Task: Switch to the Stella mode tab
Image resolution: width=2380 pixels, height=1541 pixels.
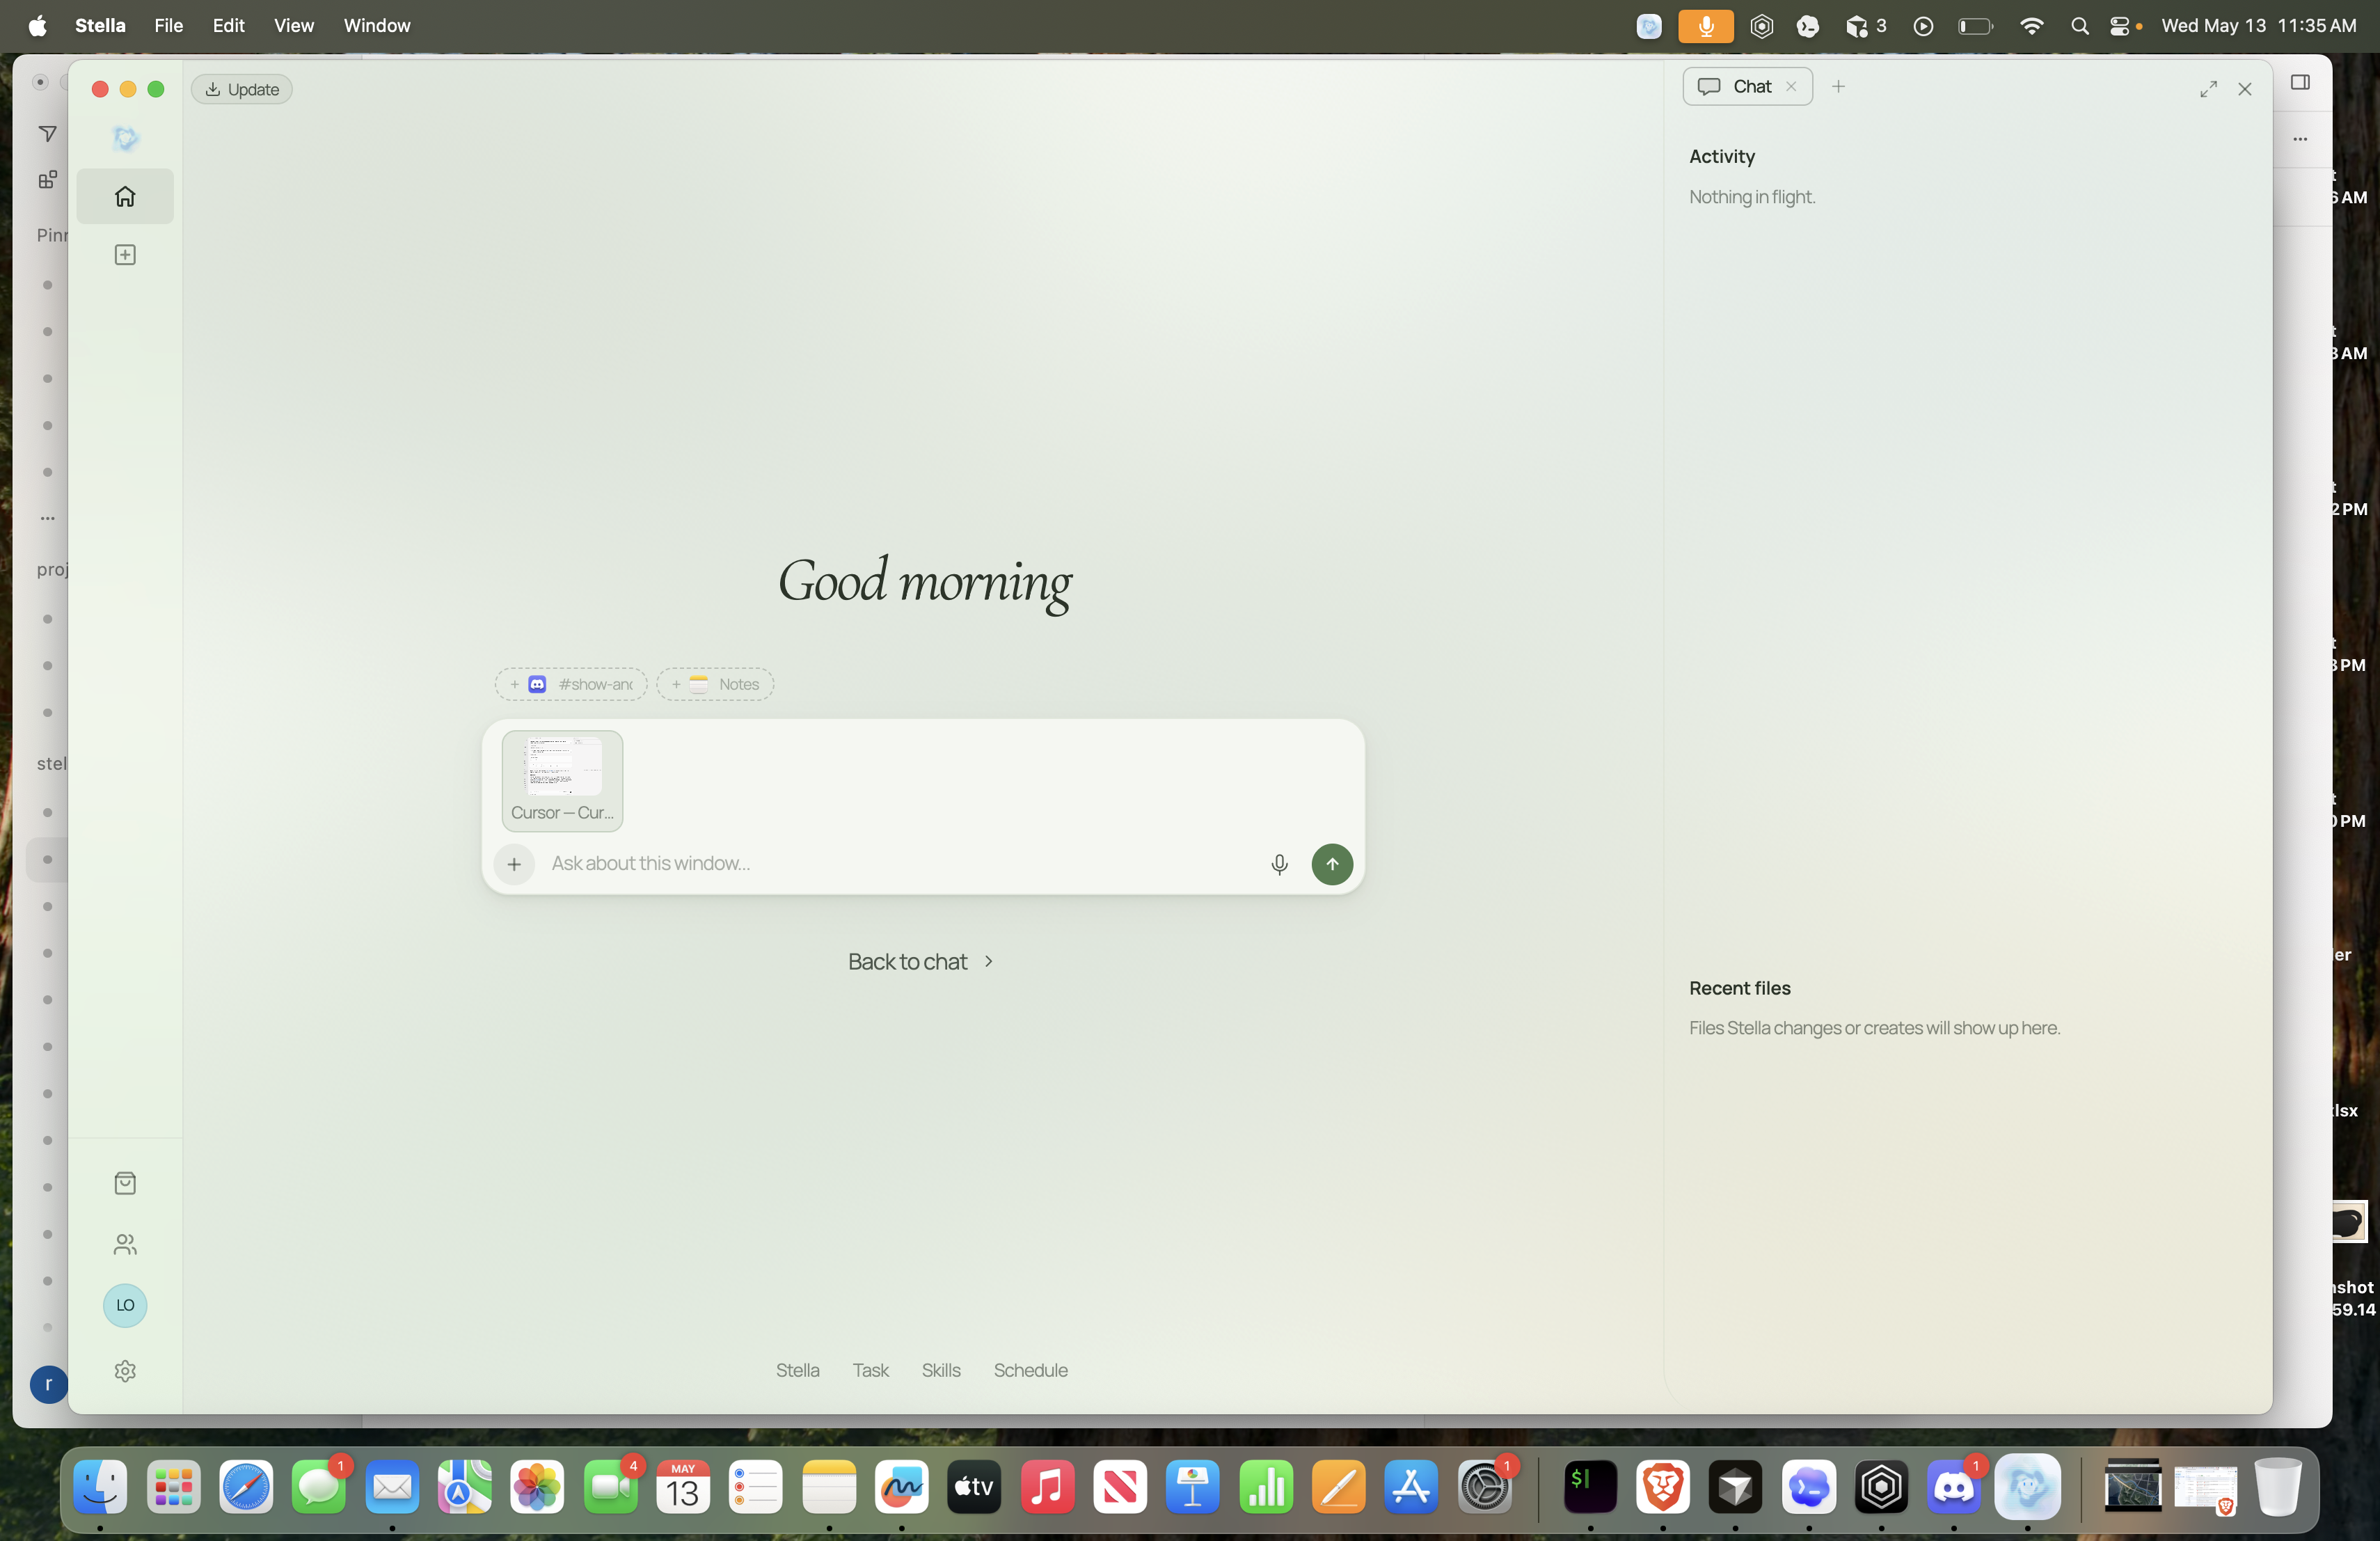Action: [x=797, y=1370]
